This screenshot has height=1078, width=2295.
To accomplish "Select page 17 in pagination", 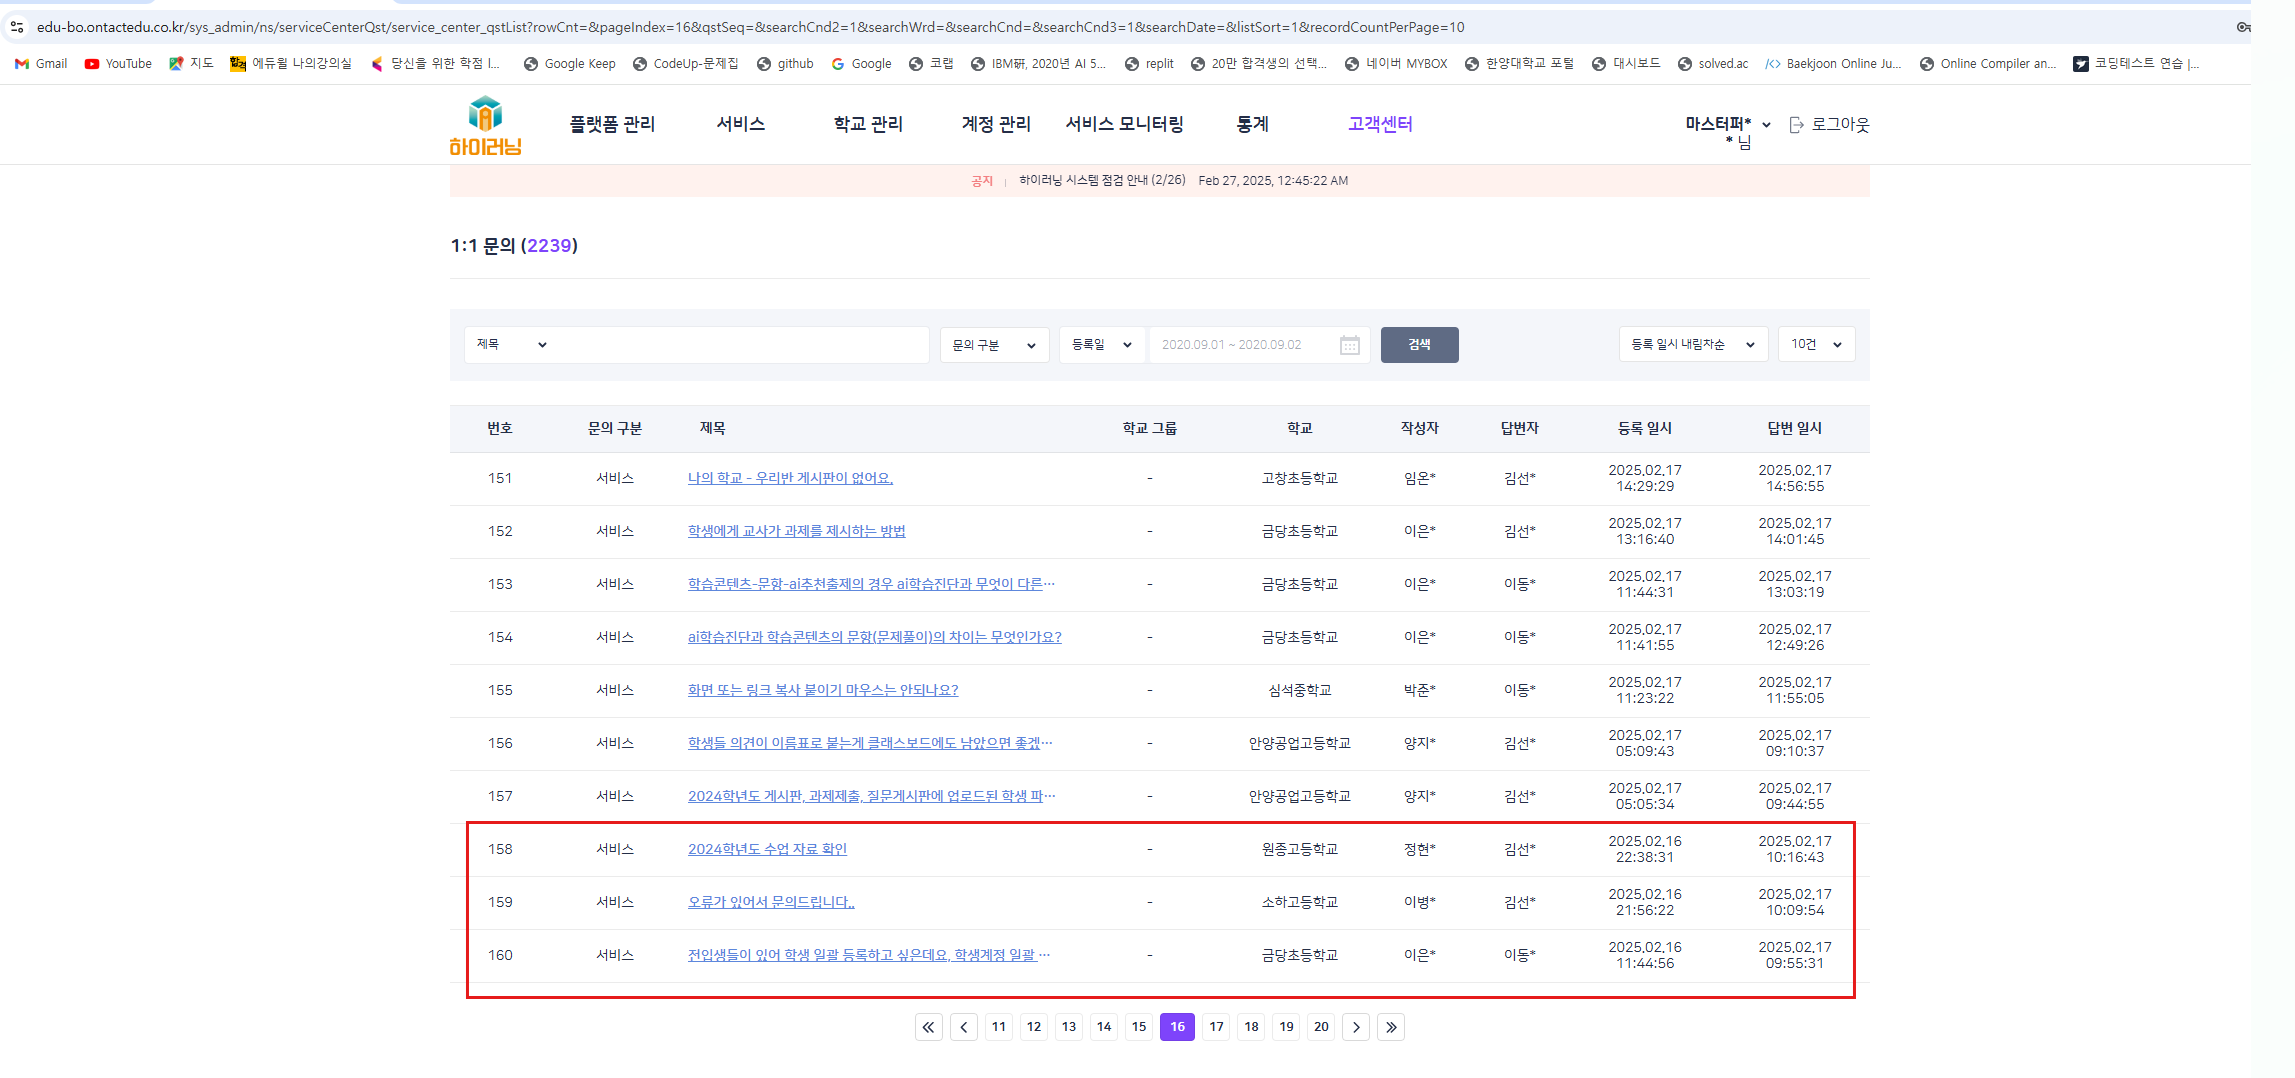I will click(x=1216, y=1027).
